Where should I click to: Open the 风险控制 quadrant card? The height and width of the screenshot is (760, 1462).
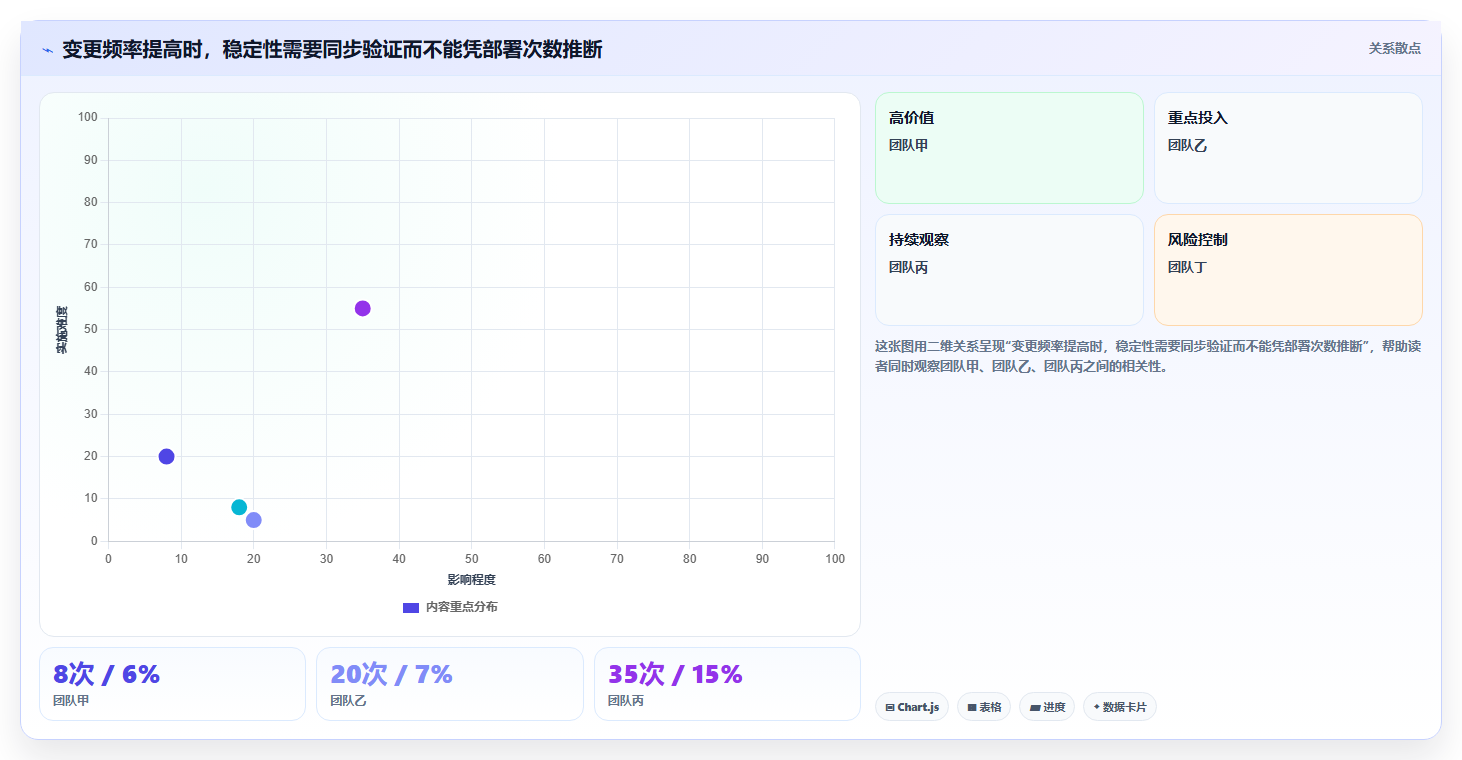tap(1288, 270)
